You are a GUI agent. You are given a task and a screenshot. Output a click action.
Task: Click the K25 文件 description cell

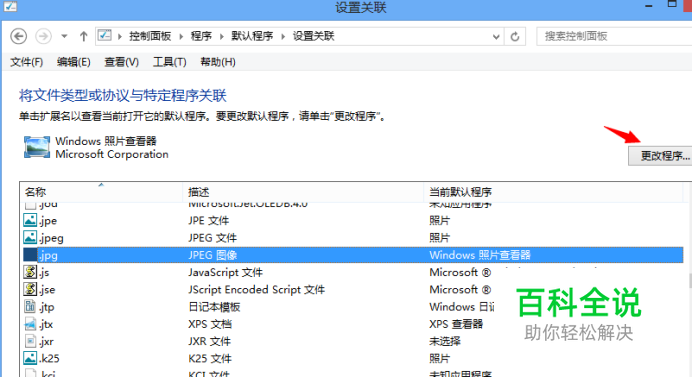[x=210, y=358]
